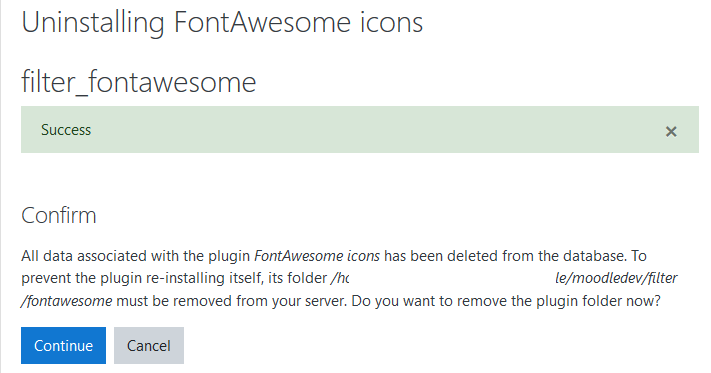Click the Success message text

(x=66, y=130)
